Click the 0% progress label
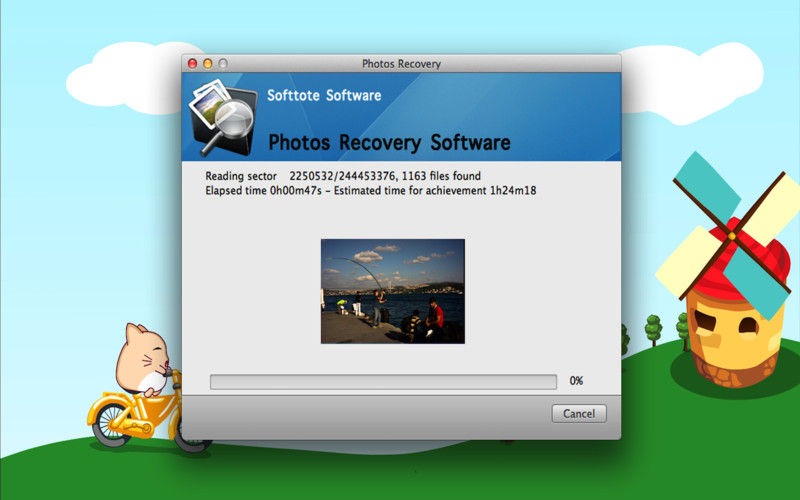The image size is (800, 500). pyautogui.click(x=576, y=381)
